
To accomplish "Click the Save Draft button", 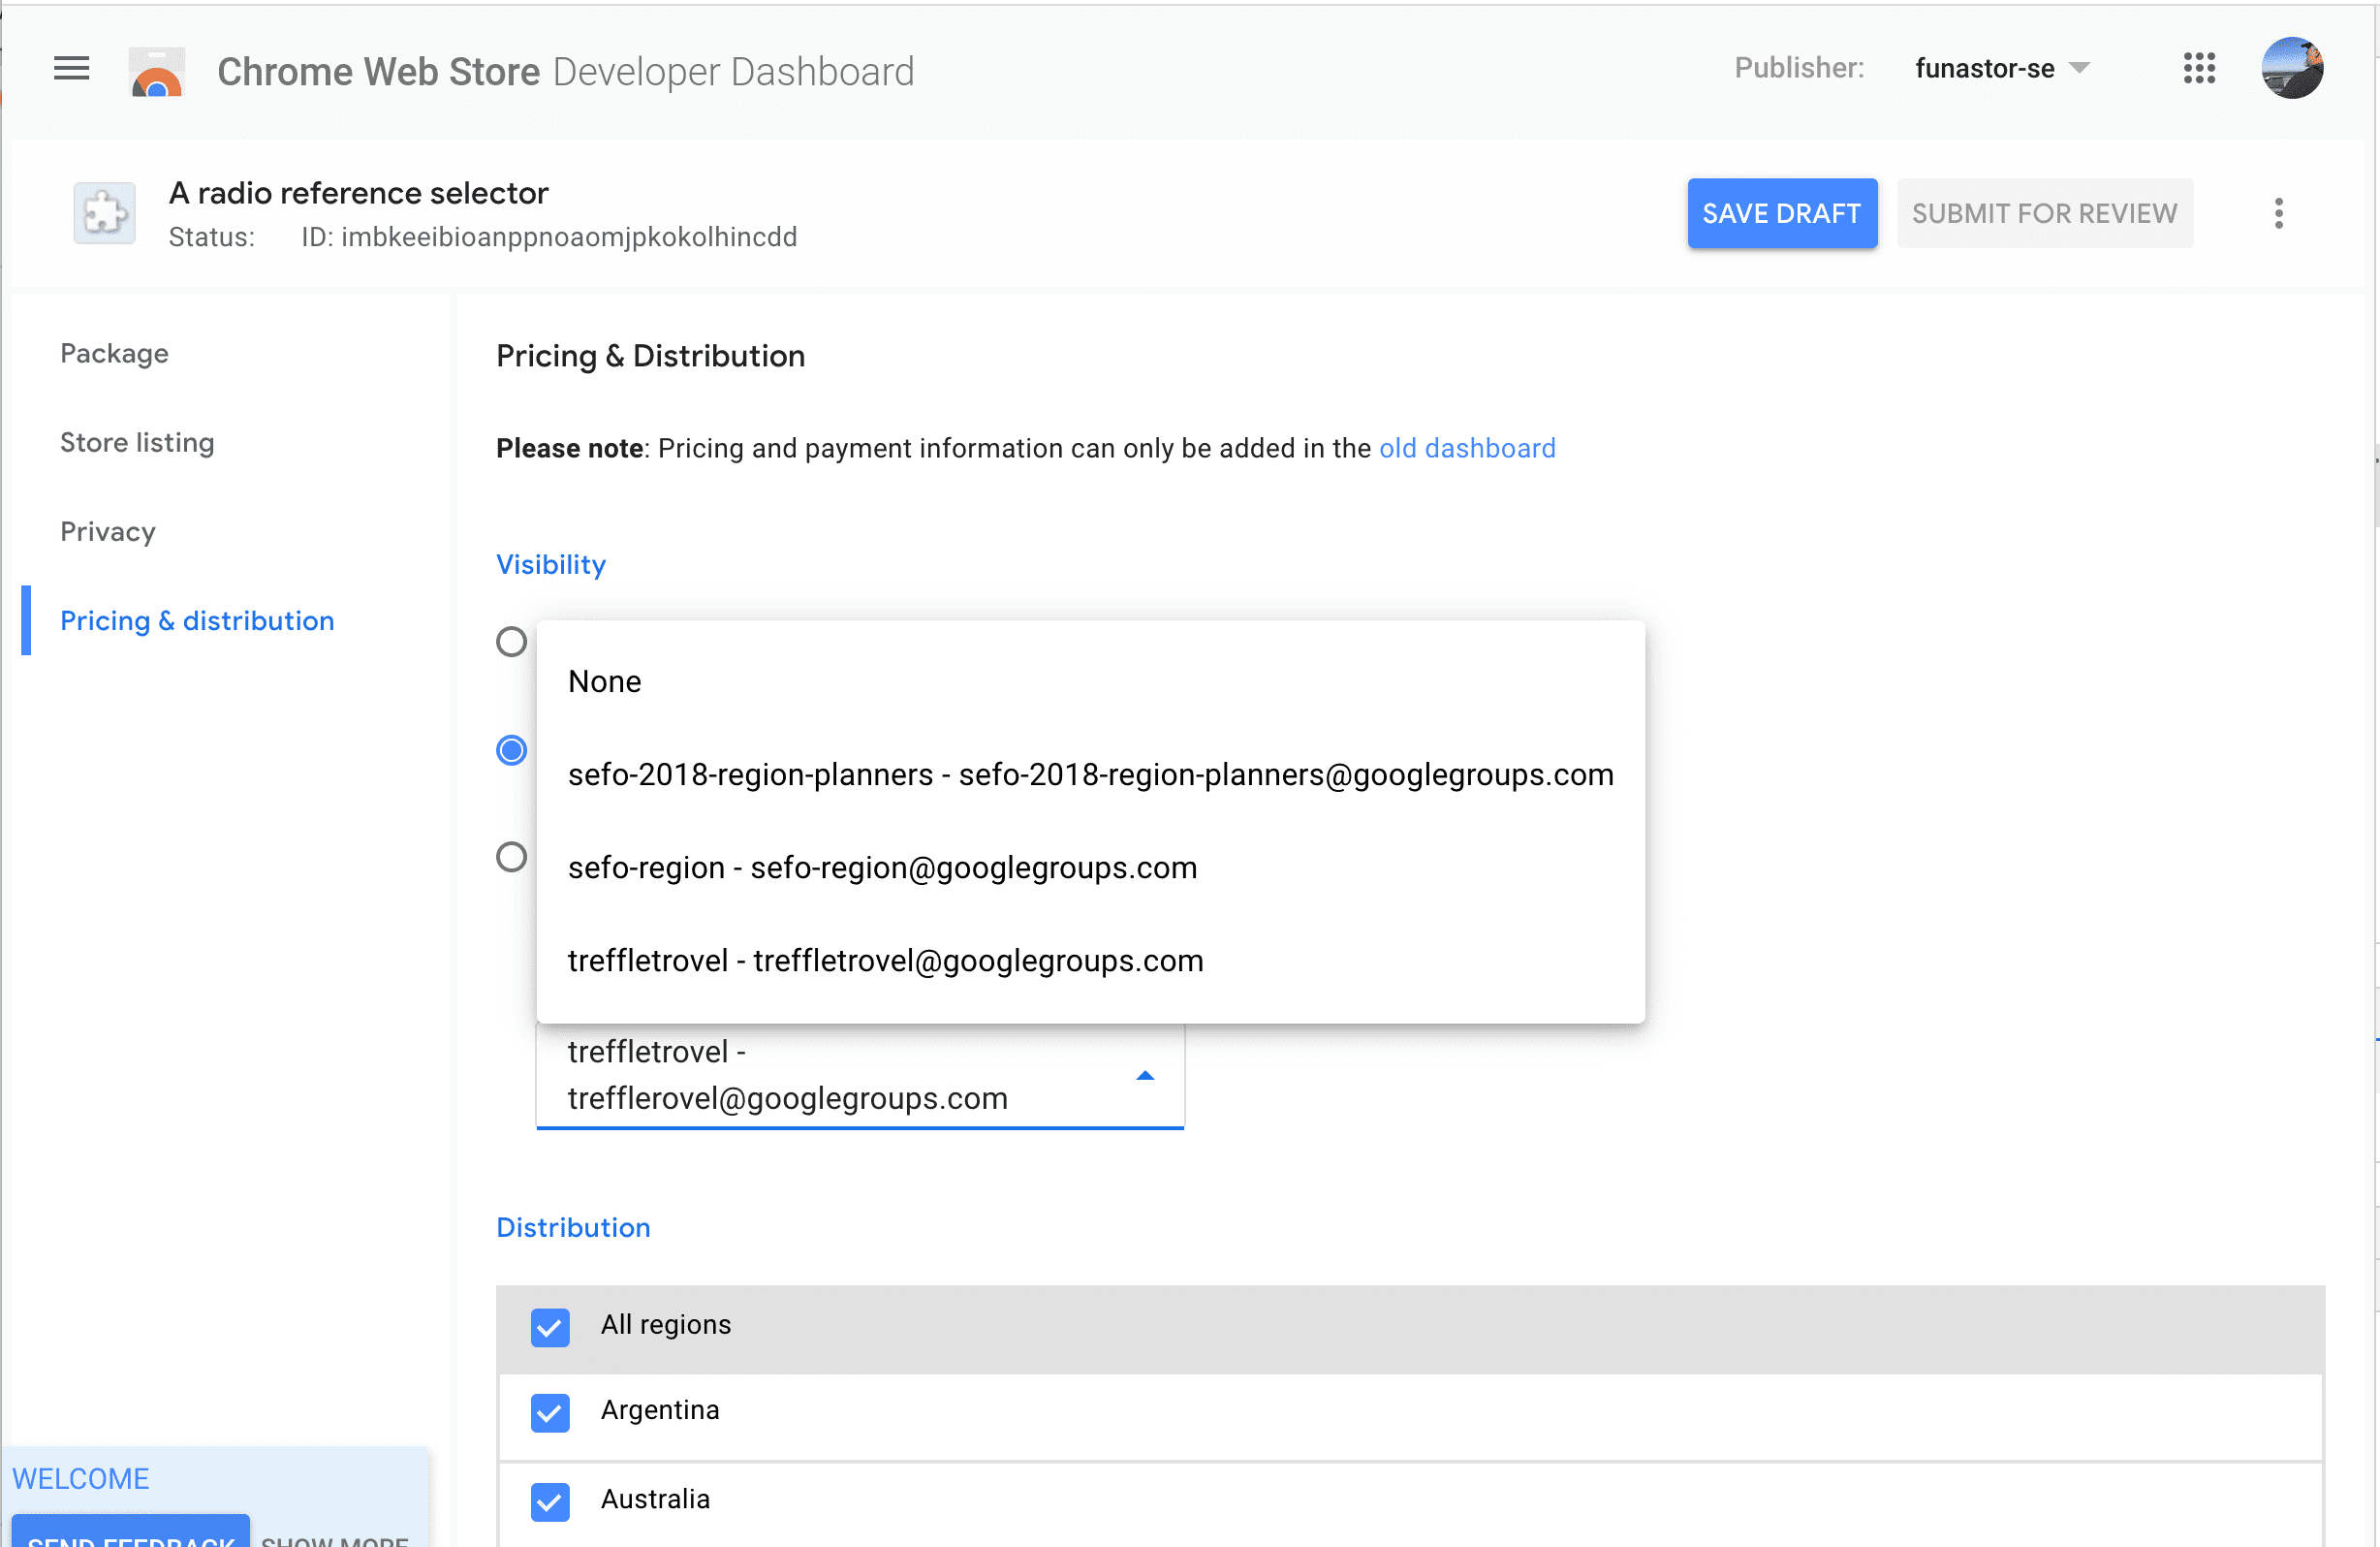I will (x=1781, y=213).
